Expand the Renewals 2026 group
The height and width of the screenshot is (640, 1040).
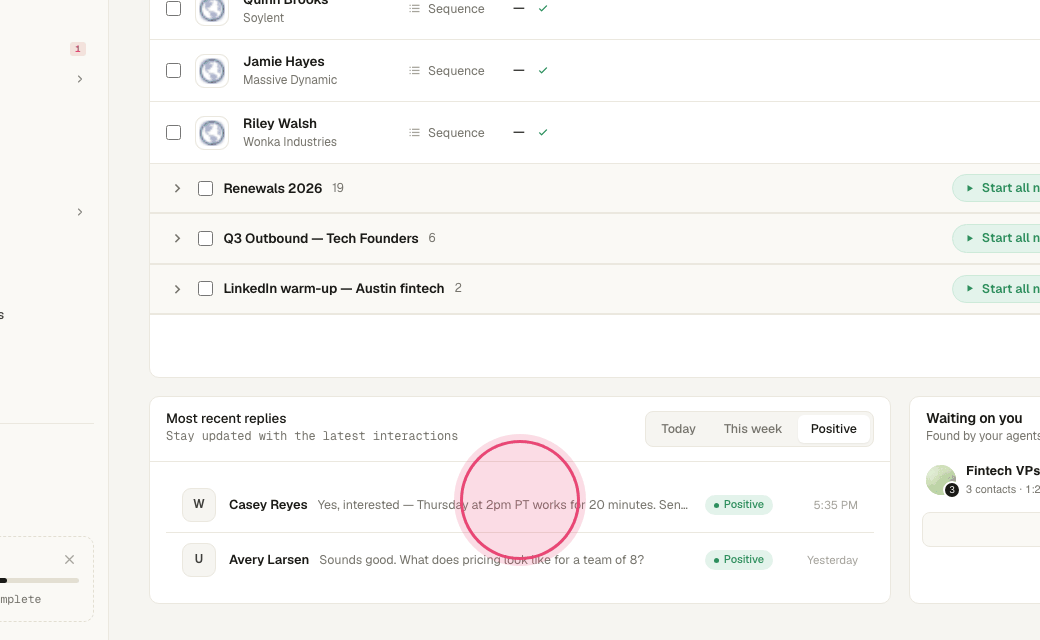[x=177, y=188]
